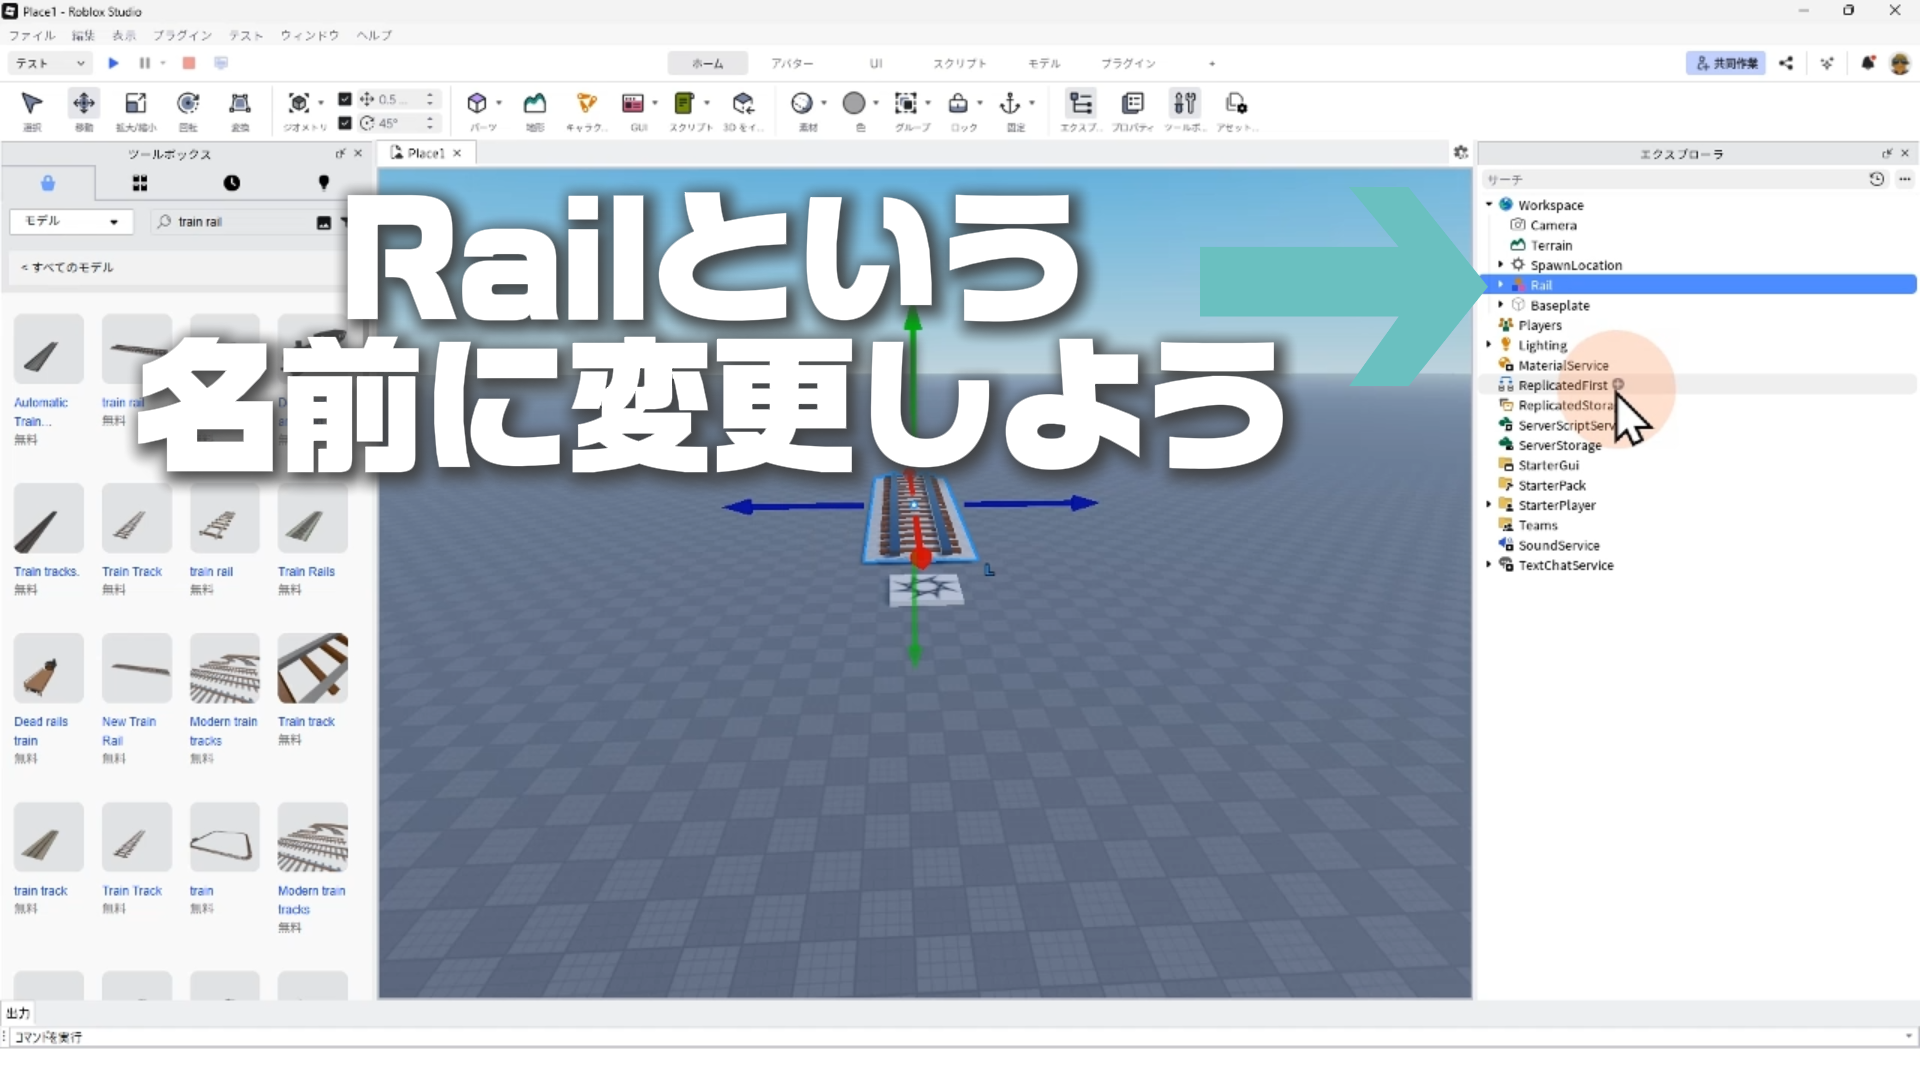
Task: Open the Model ribbon tab
Action: pyautogui.click(x=1043, y=63)
